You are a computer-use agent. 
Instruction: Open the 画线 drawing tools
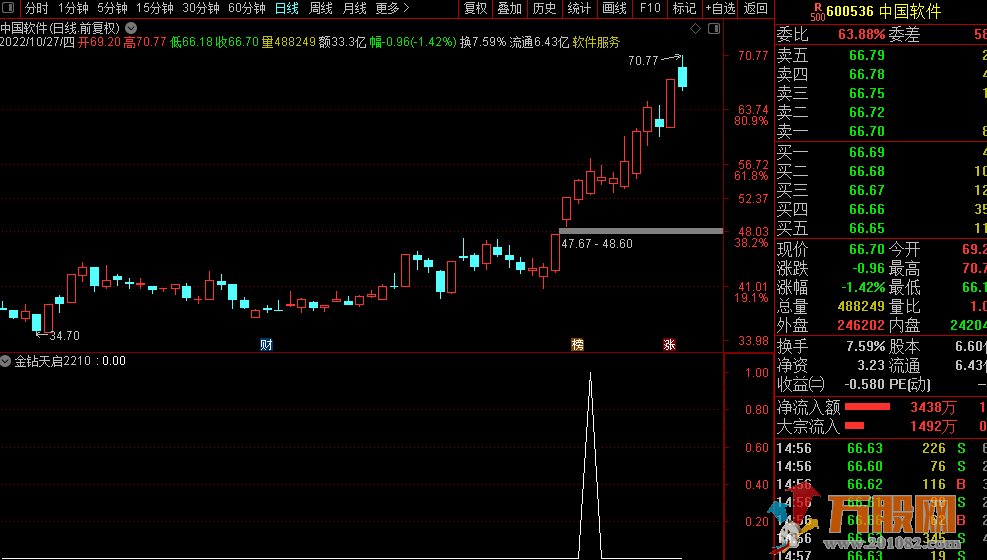(x=614, y=8)
